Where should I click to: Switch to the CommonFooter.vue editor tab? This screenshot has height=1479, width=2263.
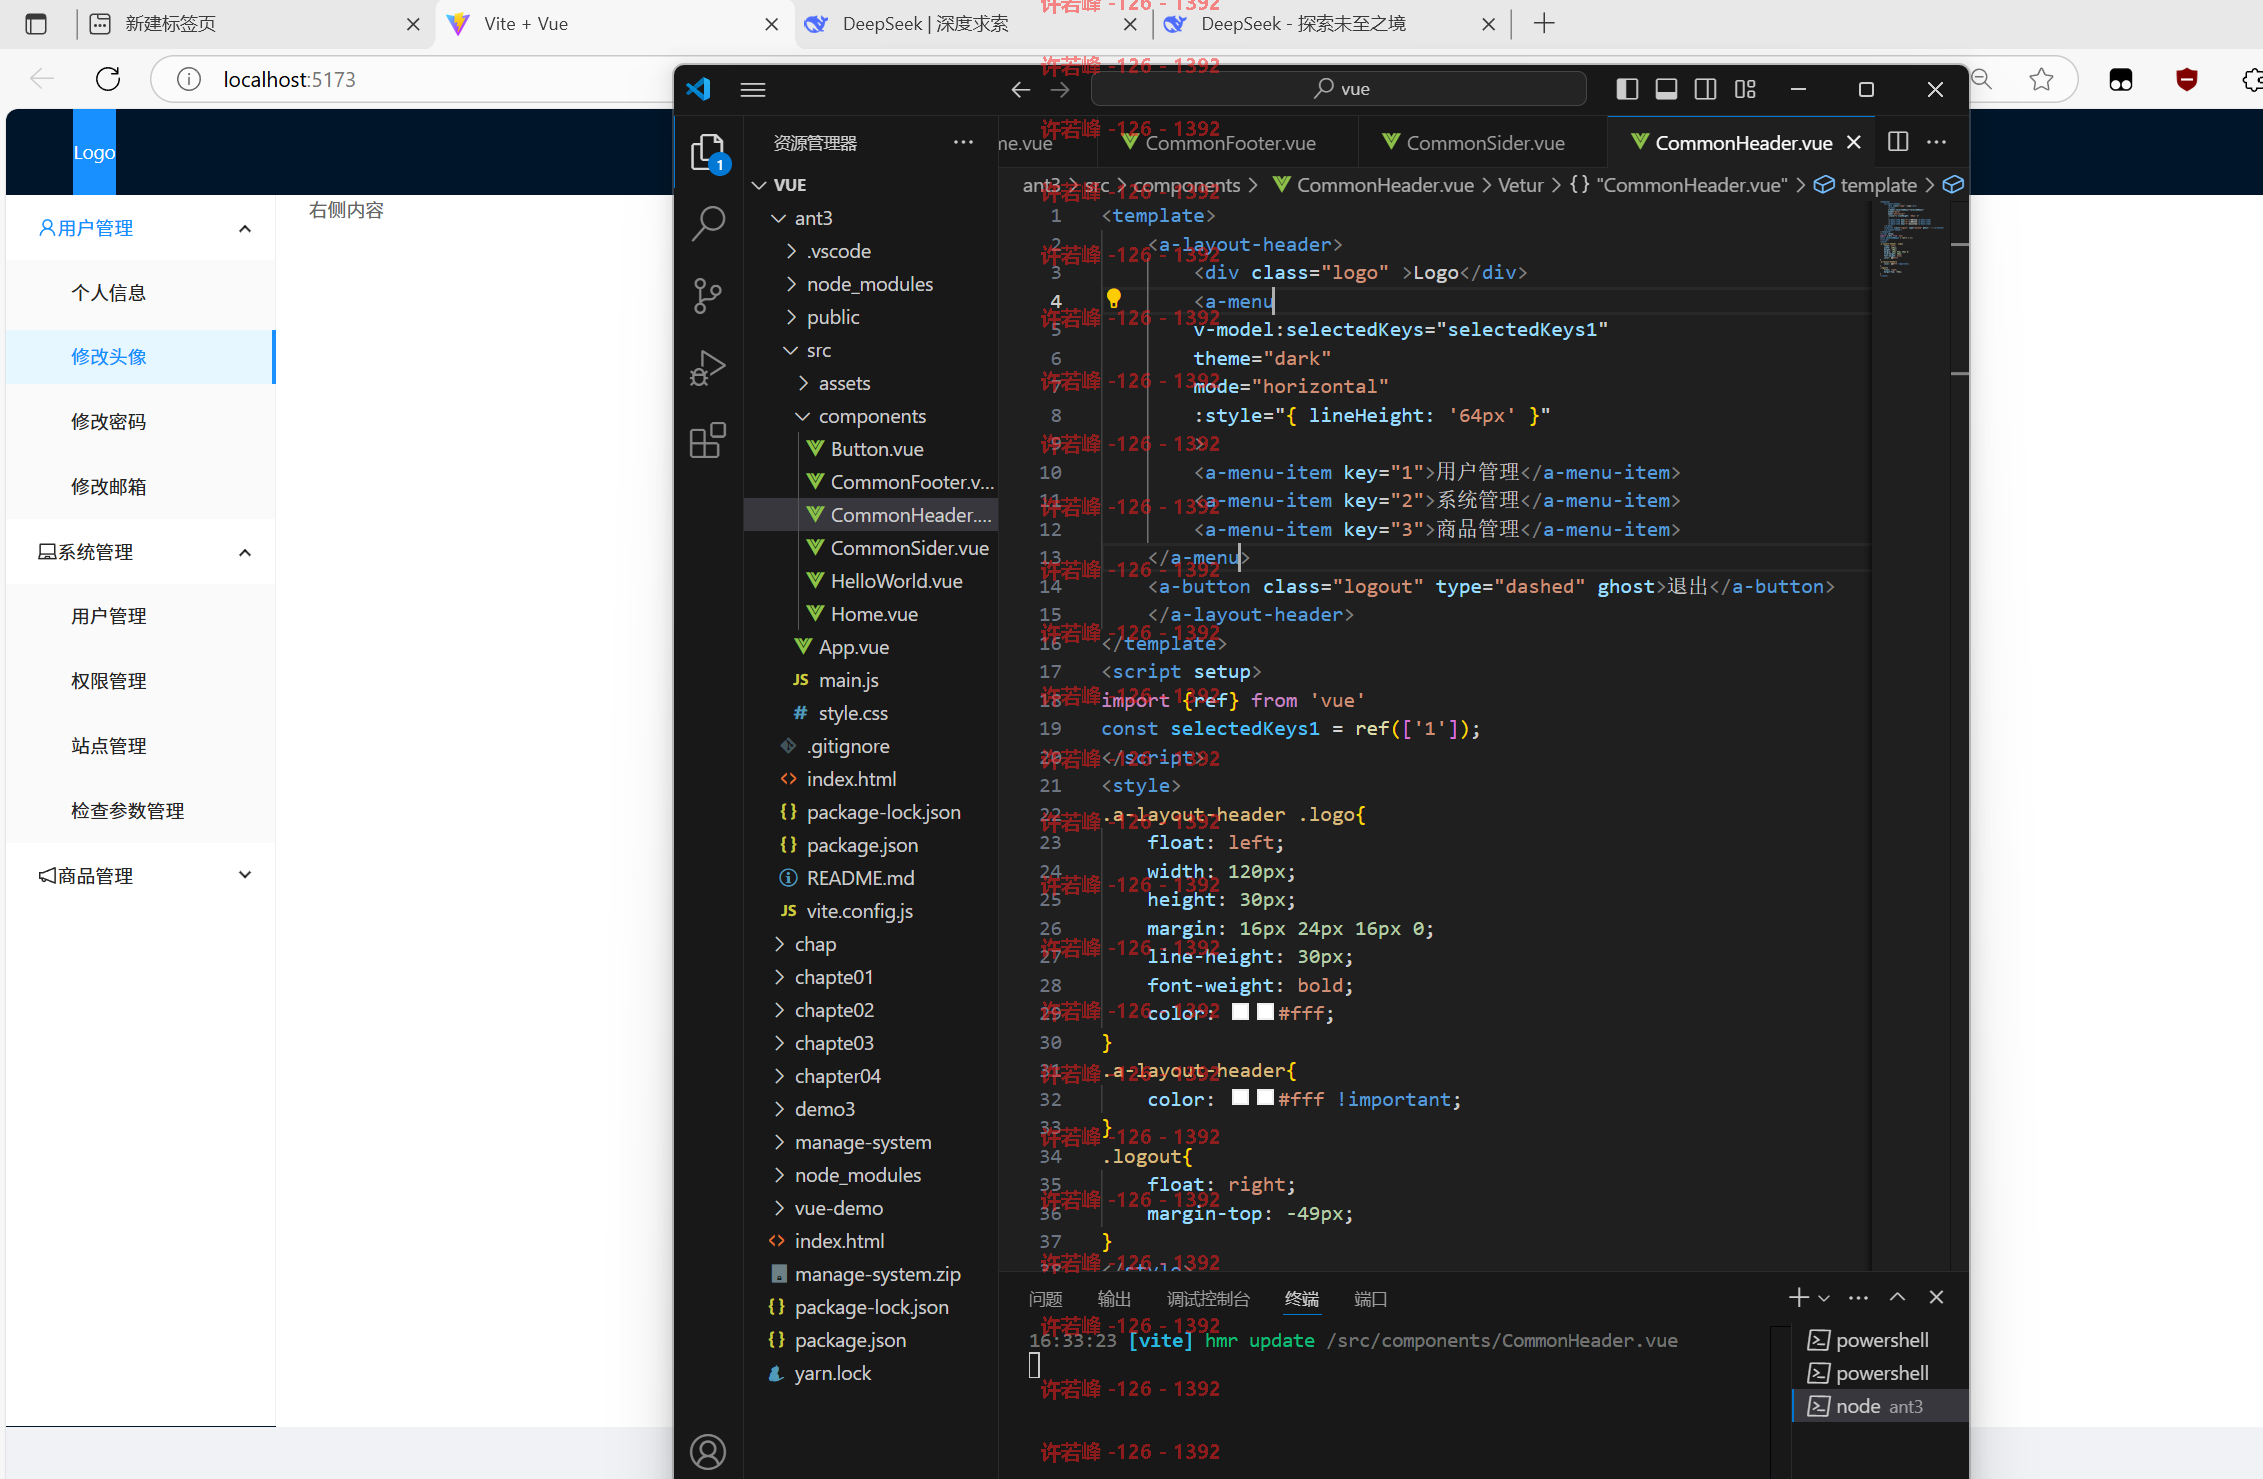1228,142
